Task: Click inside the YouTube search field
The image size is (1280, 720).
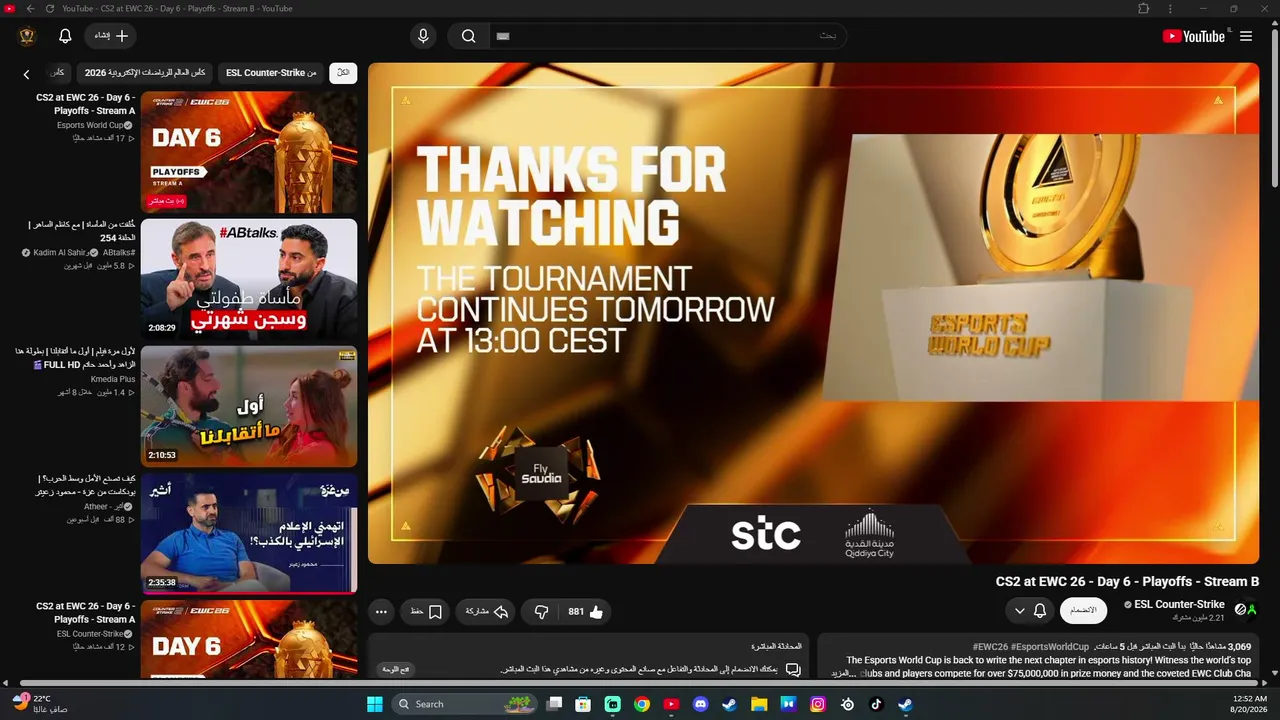Action: click(668, 36)
